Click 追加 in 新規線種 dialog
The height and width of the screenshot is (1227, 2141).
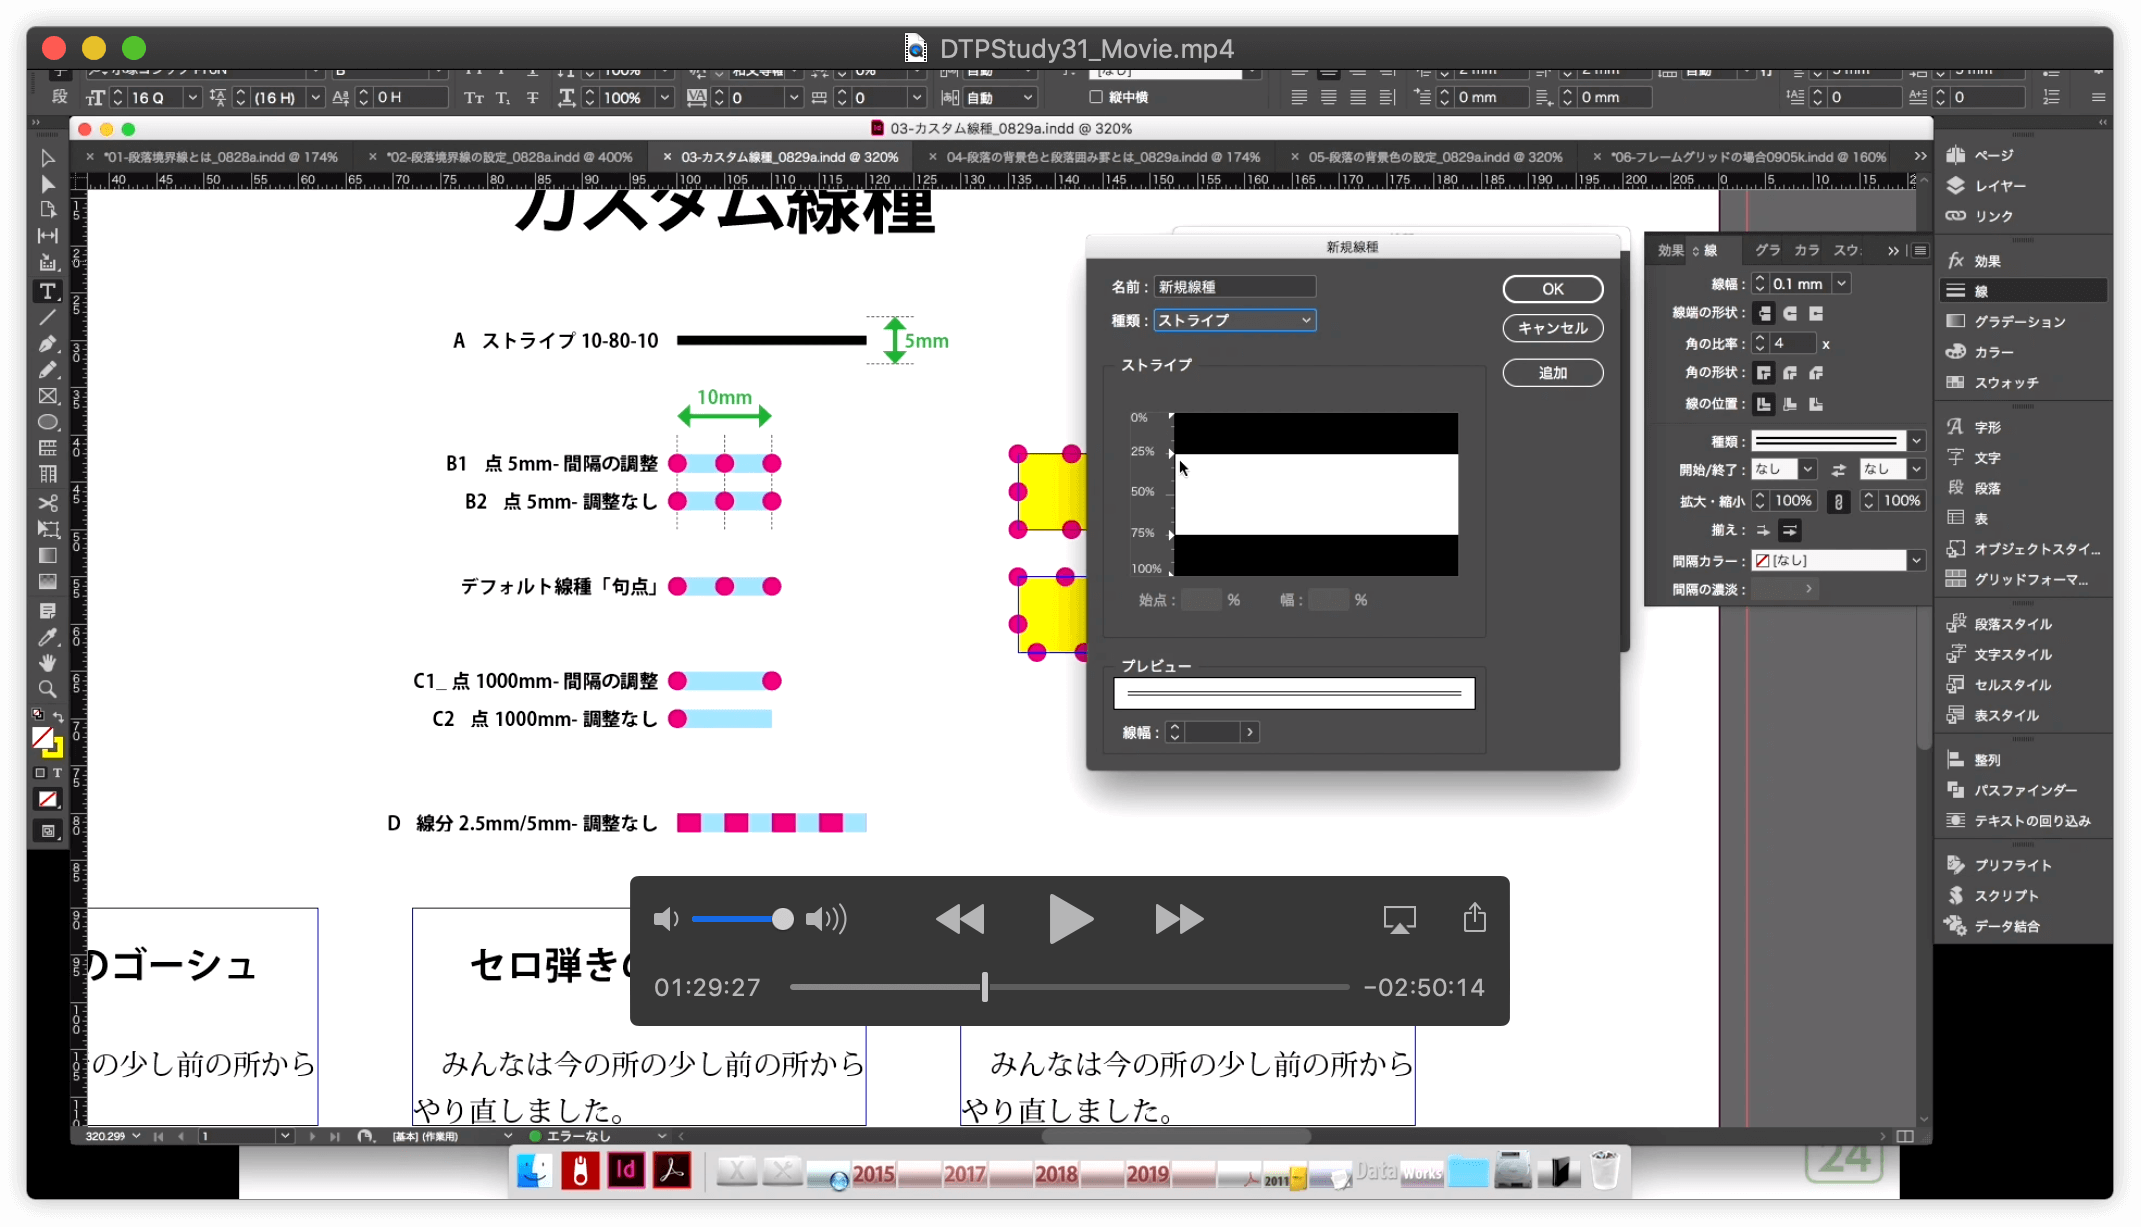coord(1552,373)
